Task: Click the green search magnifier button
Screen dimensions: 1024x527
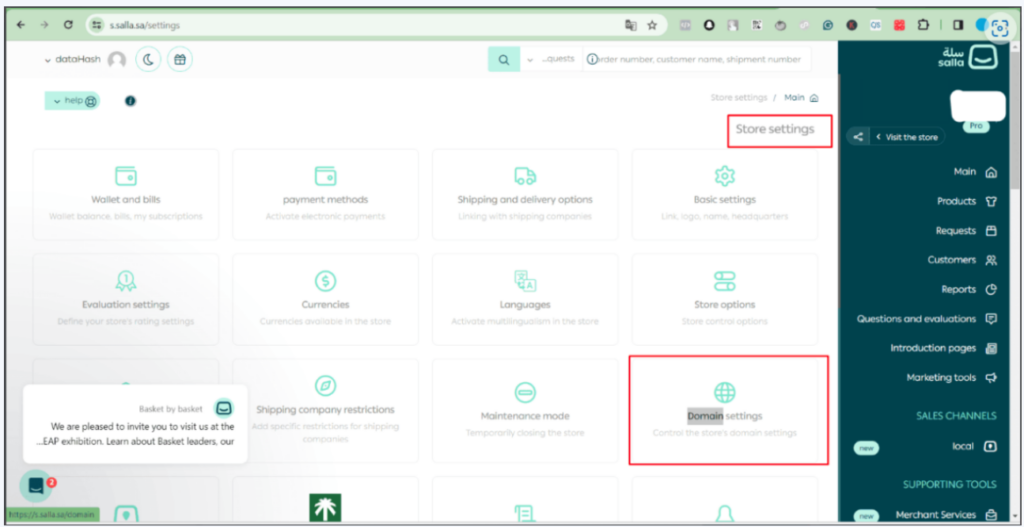Action: [x=504, y=59]
